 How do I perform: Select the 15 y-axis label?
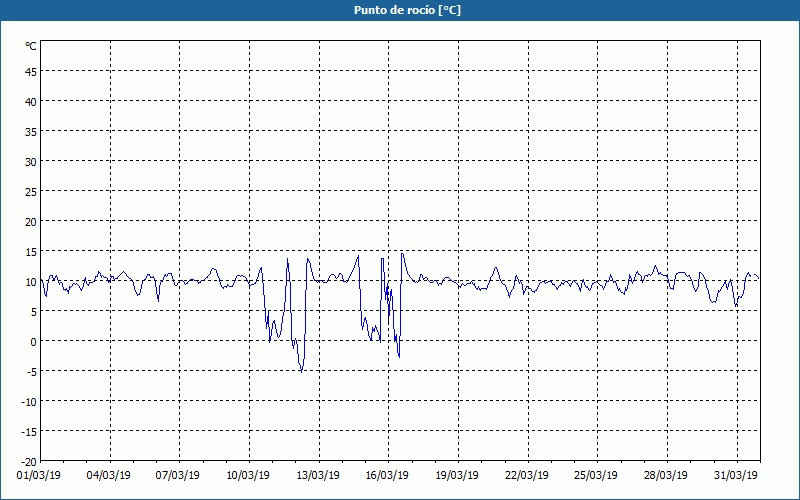[31, 252]
